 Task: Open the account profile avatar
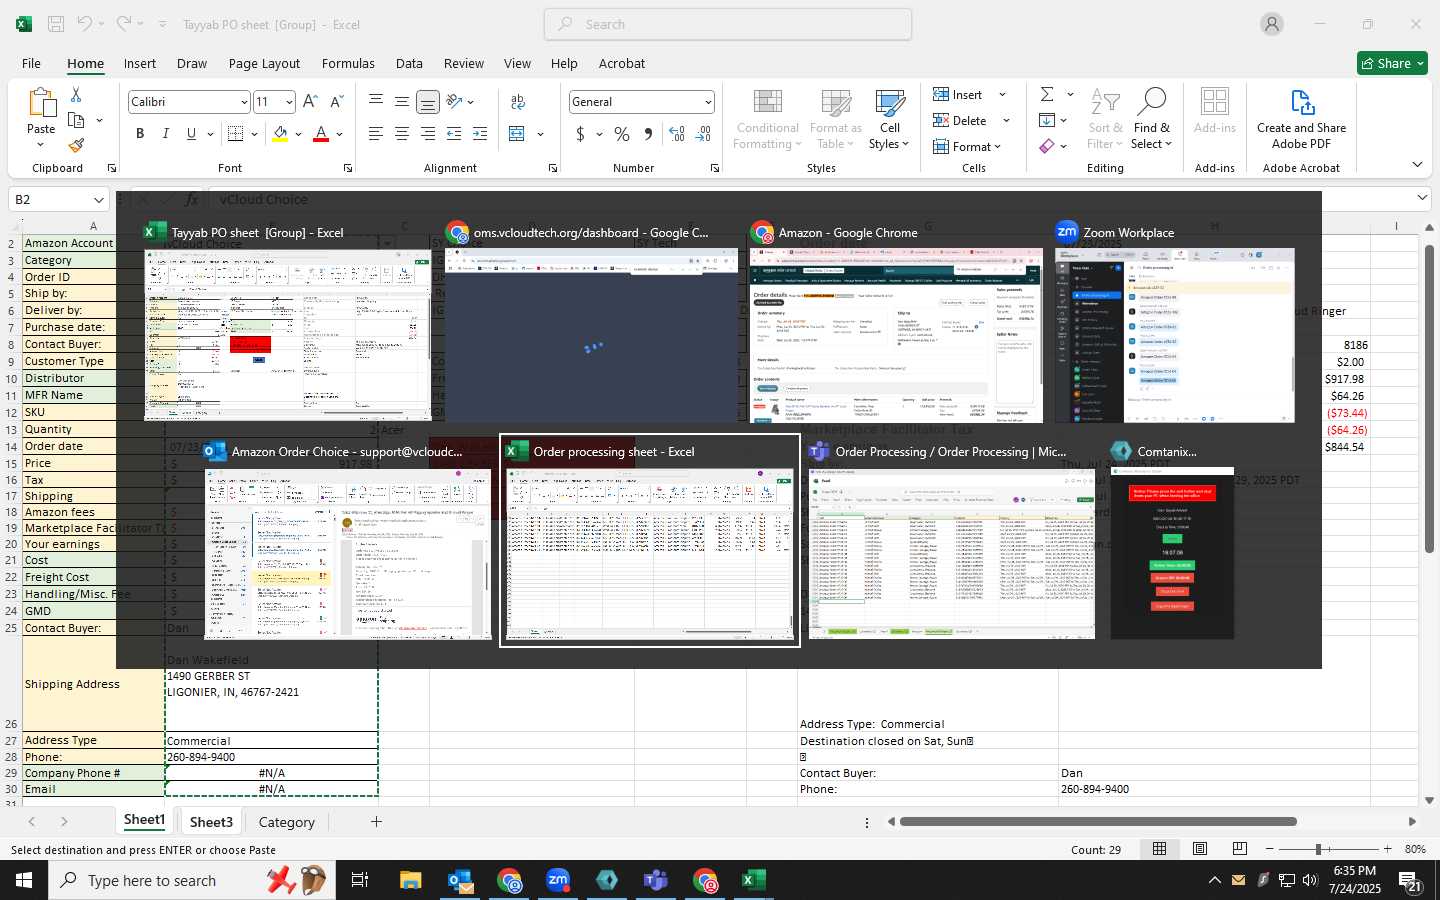(x=1272, y=24)
